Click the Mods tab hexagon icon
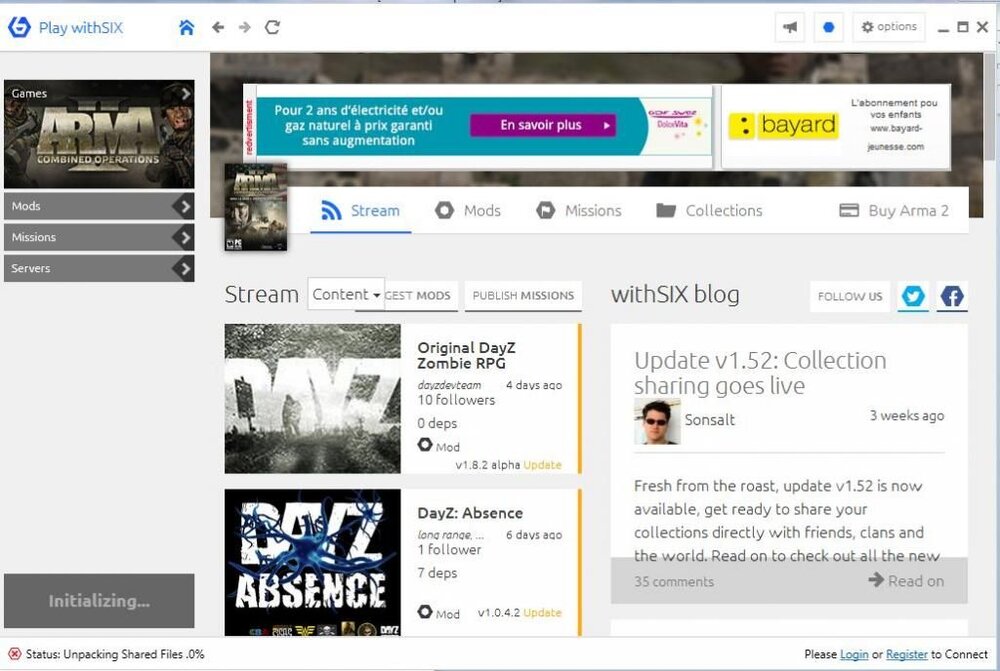The width and height of the screenshot is (1000, 671). click(445, 210)
